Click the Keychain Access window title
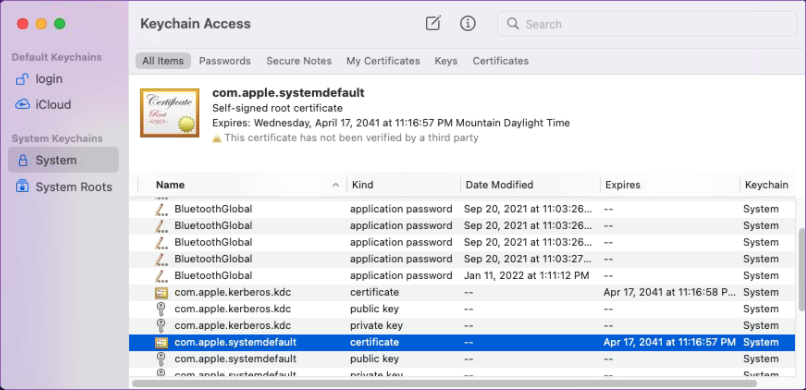 coord(195,24)
